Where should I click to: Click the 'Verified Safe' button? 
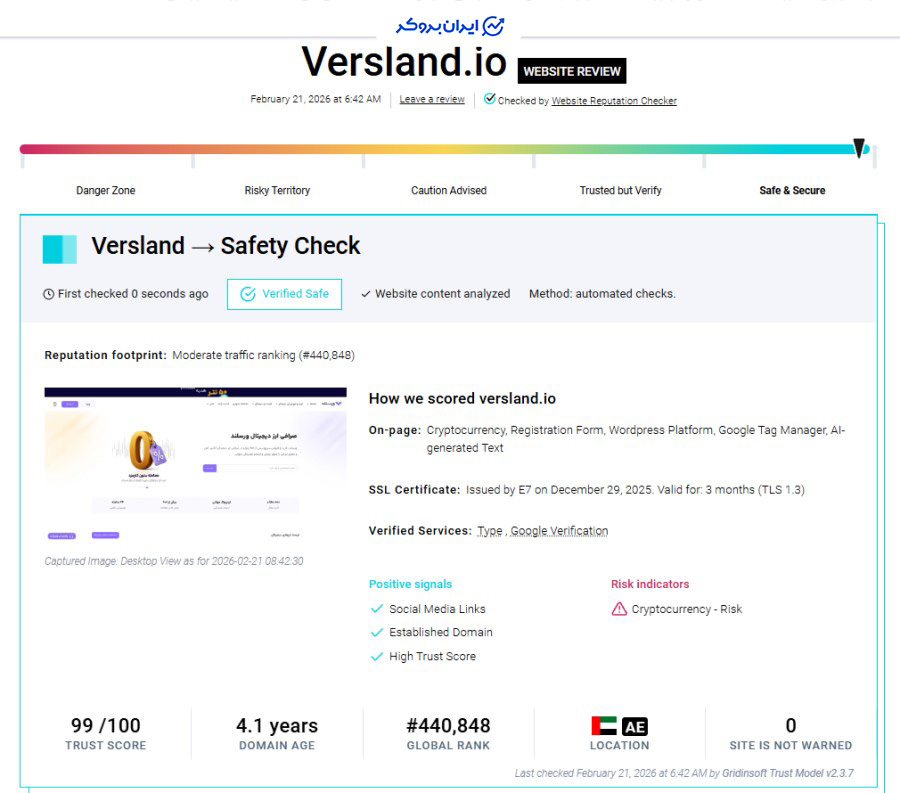[x=284, y=294]
